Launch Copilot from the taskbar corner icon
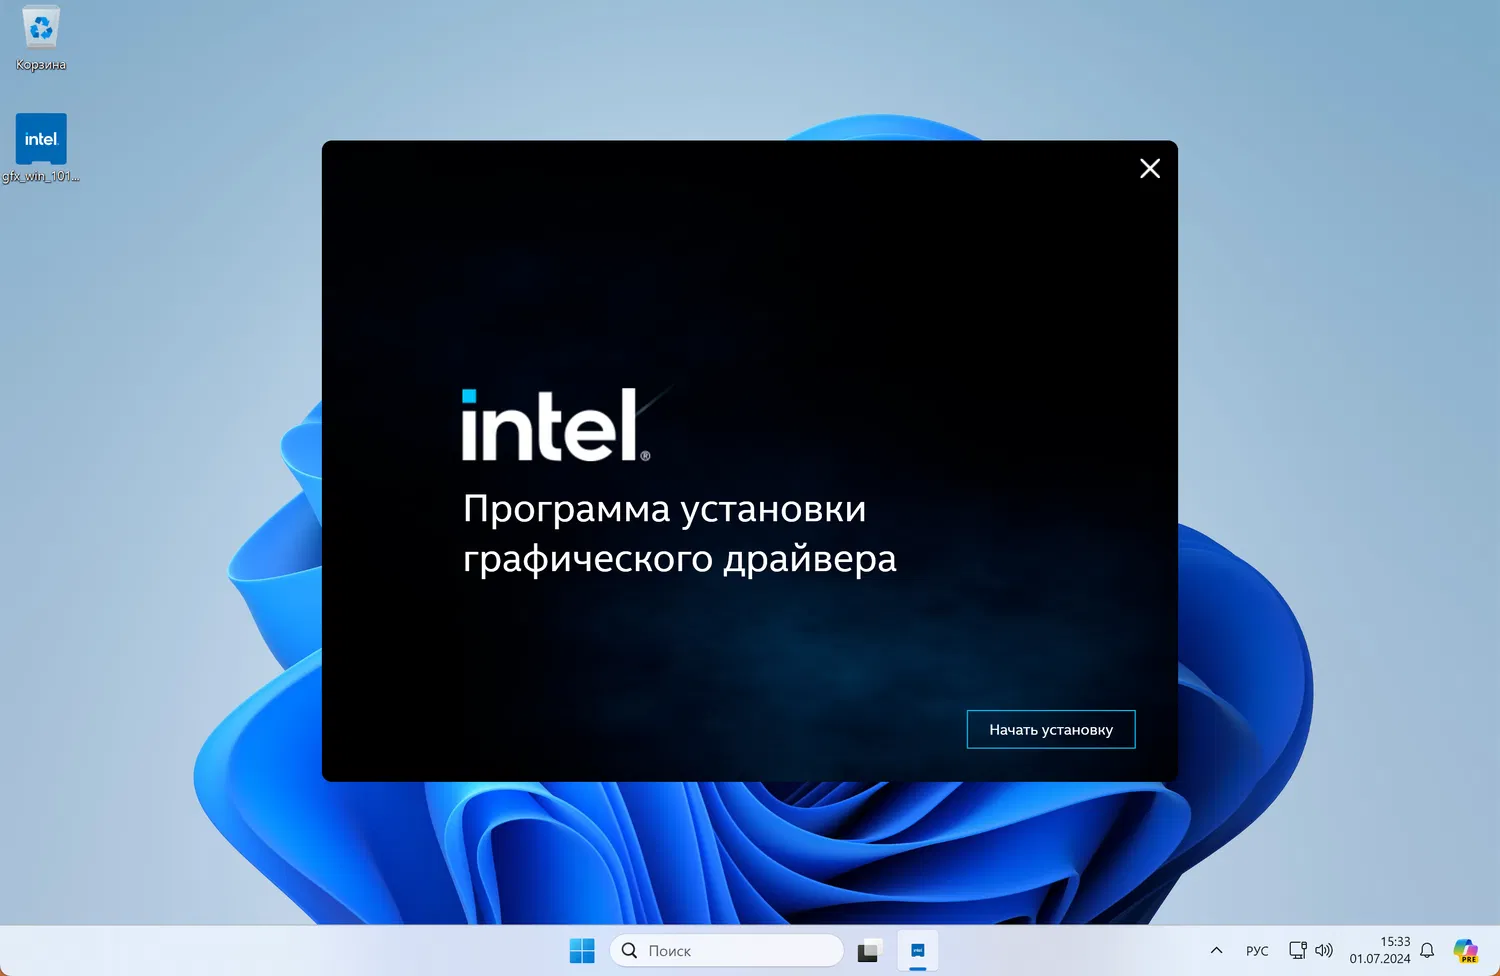 tap(1466, 950)
